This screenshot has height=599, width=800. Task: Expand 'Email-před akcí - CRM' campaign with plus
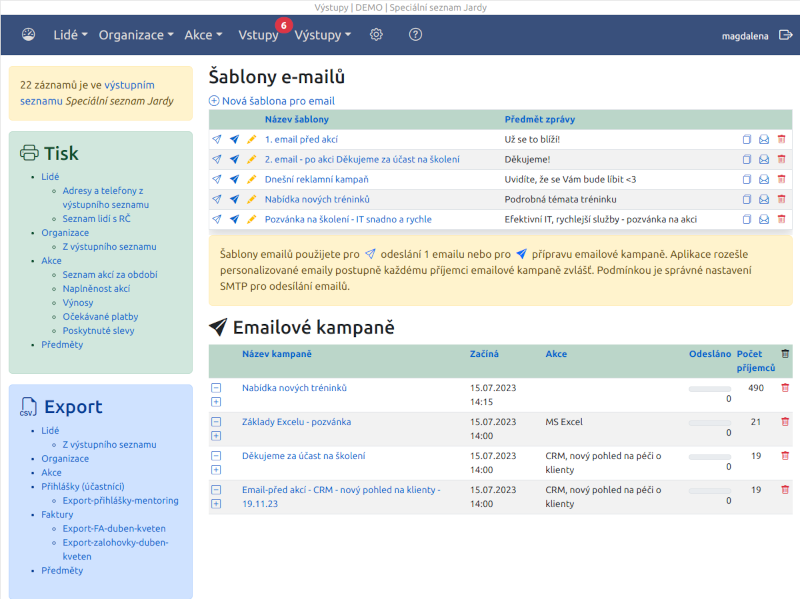216,504
